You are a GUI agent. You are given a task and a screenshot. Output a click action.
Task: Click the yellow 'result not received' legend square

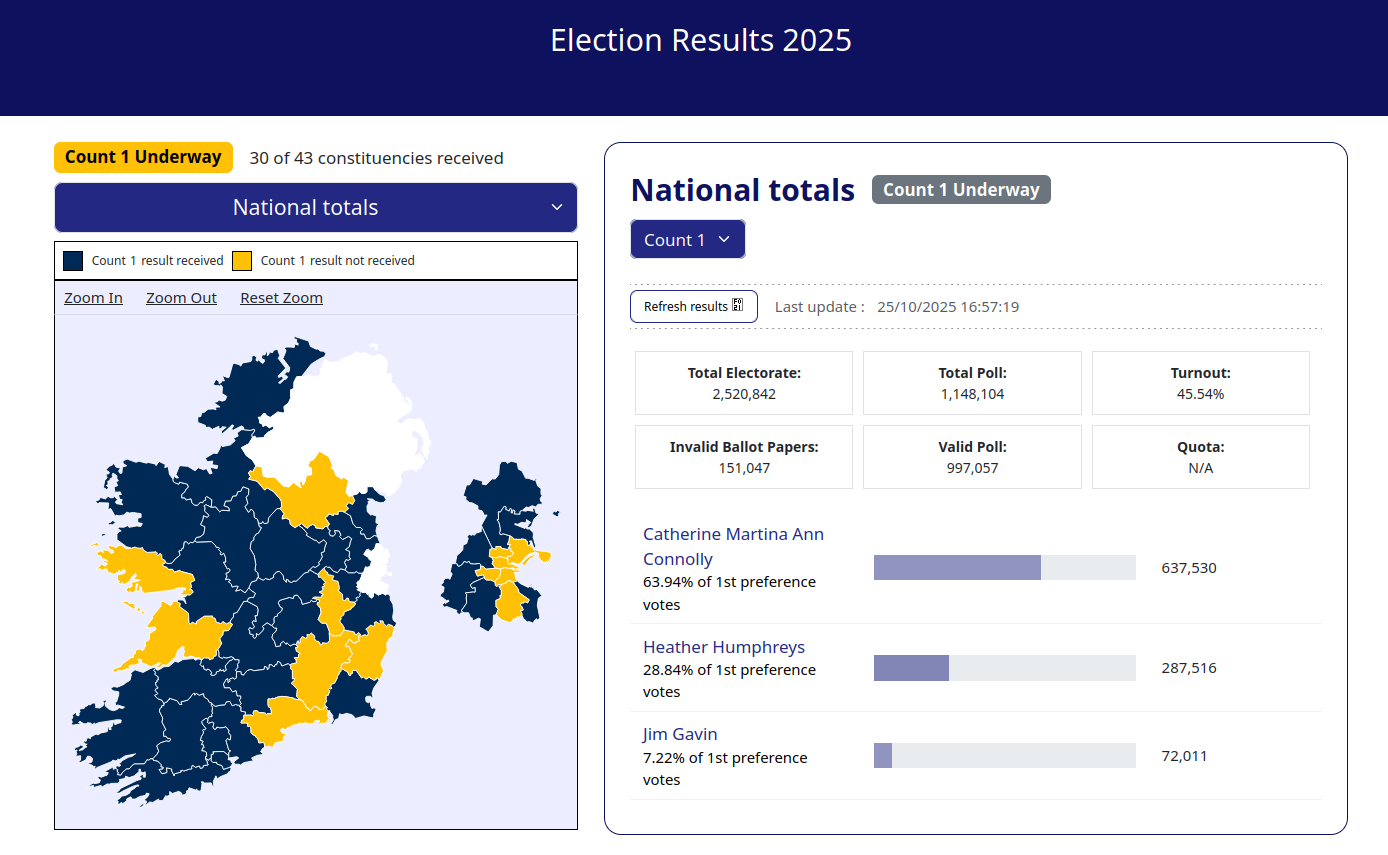pyautogui.click(x=242, y=261)
